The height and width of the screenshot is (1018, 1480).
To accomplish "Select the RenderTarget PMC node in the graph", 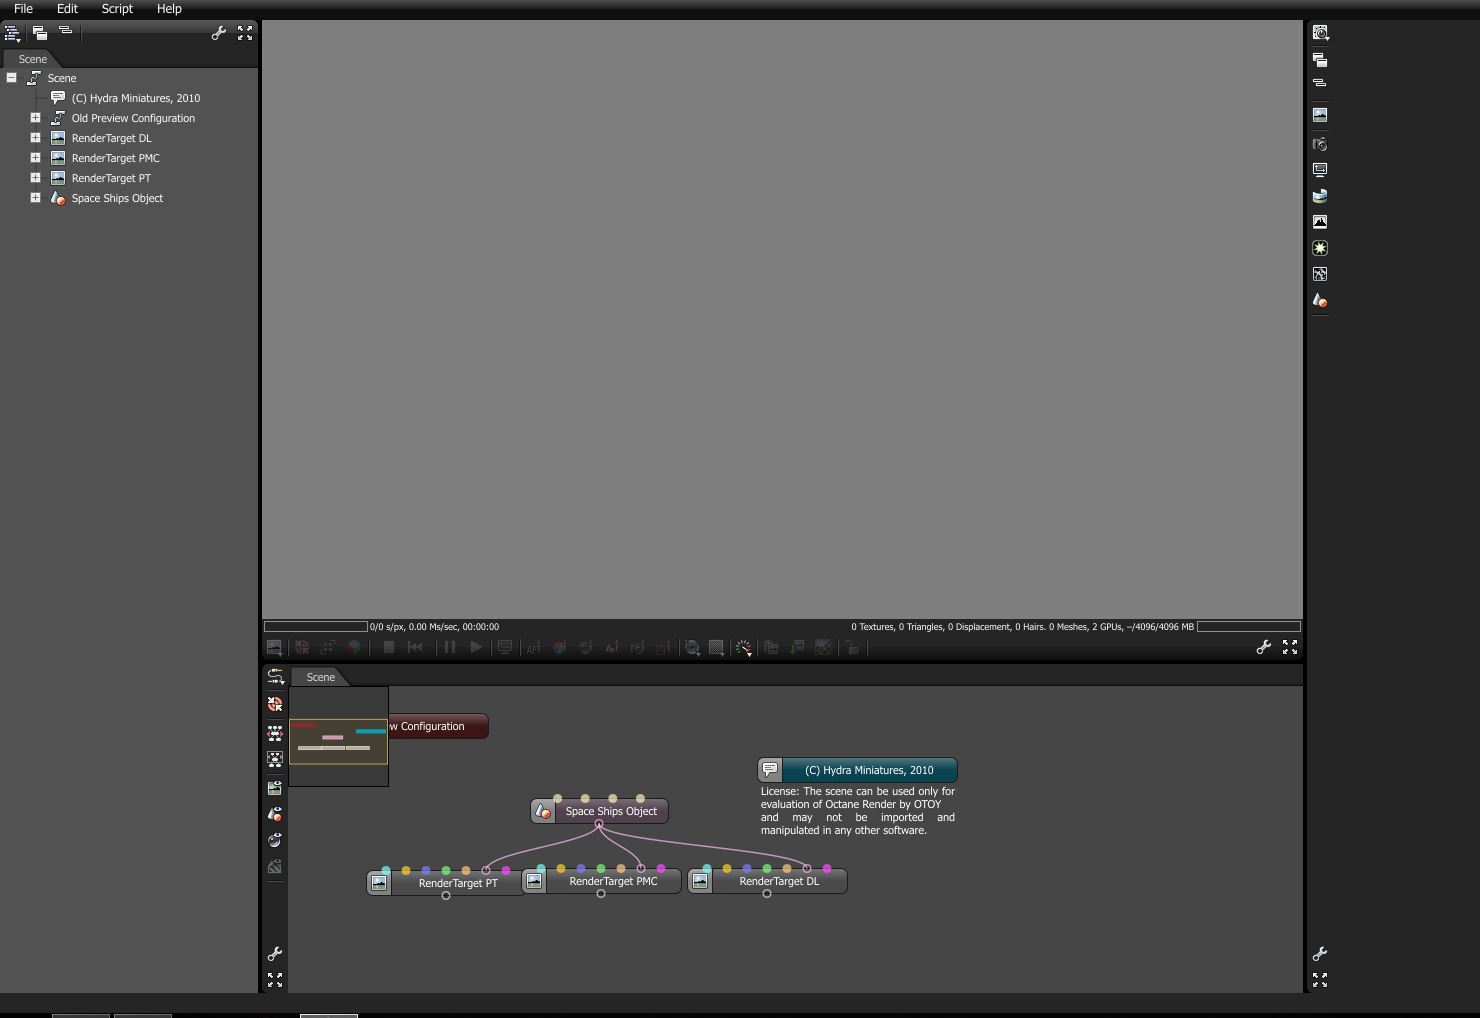I will (601, 881).
